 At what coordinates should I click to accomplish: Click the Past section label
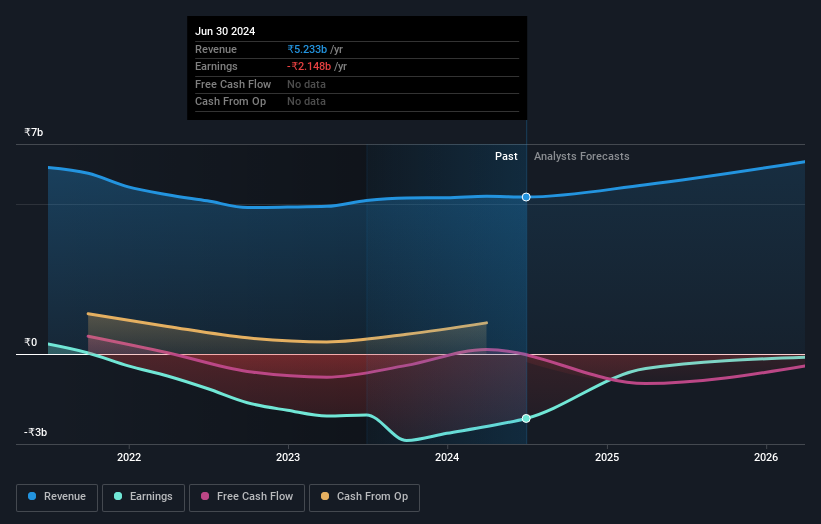pyautogui.click(x=506, y=156)
